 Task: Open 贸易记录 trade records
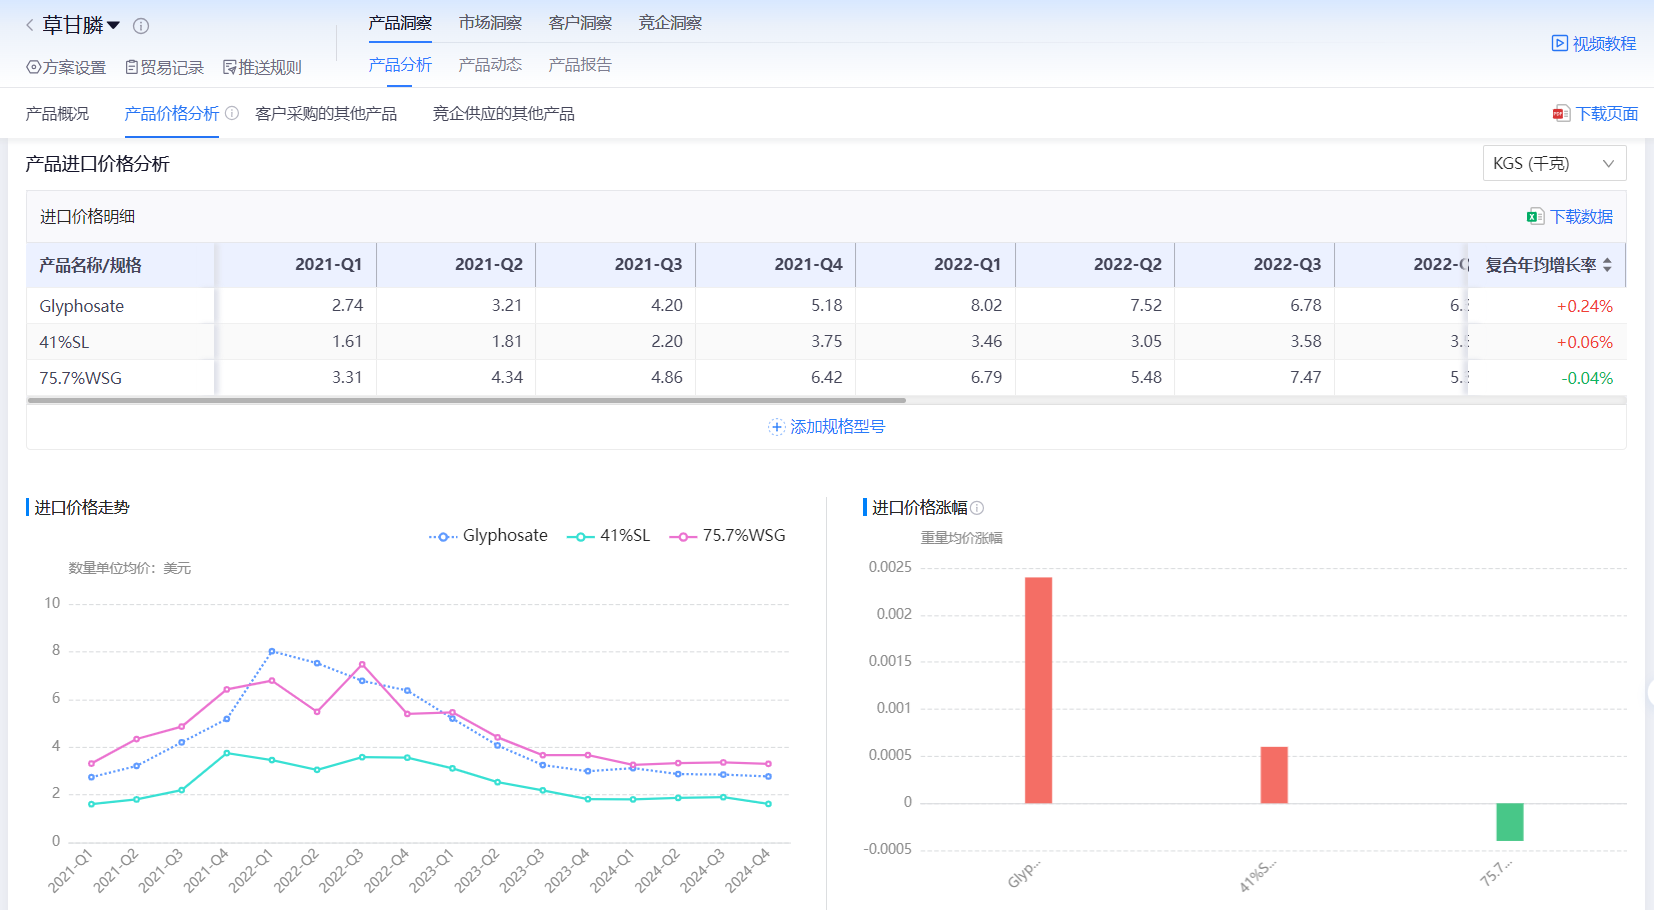(164, 67)
